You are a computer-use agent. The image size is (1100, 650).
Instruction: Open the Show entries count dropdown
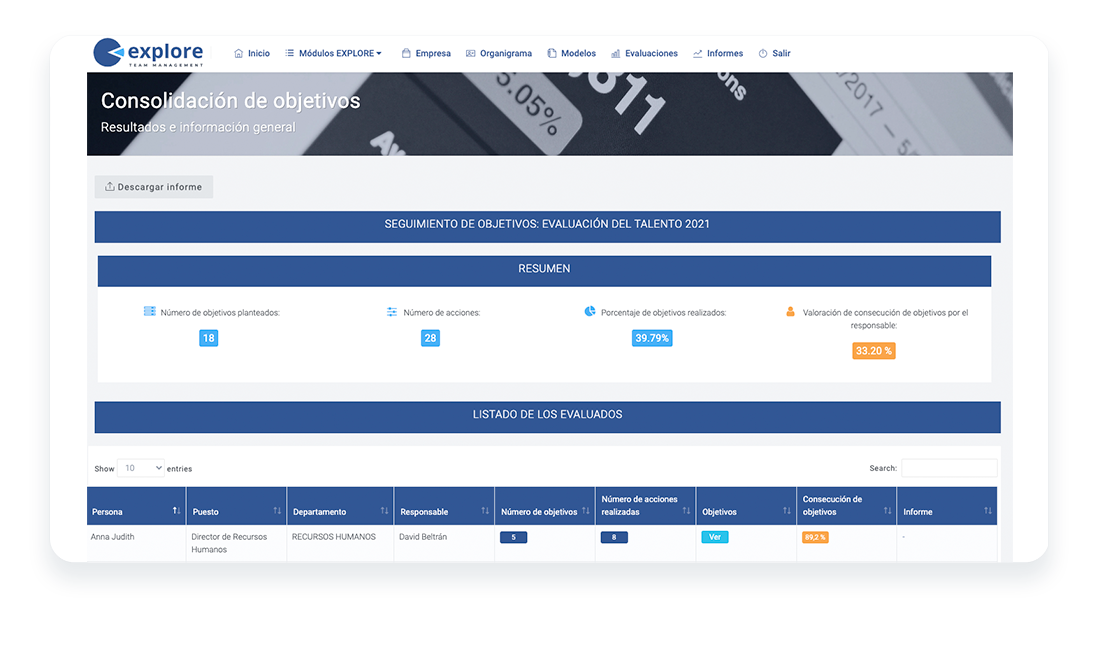point(140,468)
